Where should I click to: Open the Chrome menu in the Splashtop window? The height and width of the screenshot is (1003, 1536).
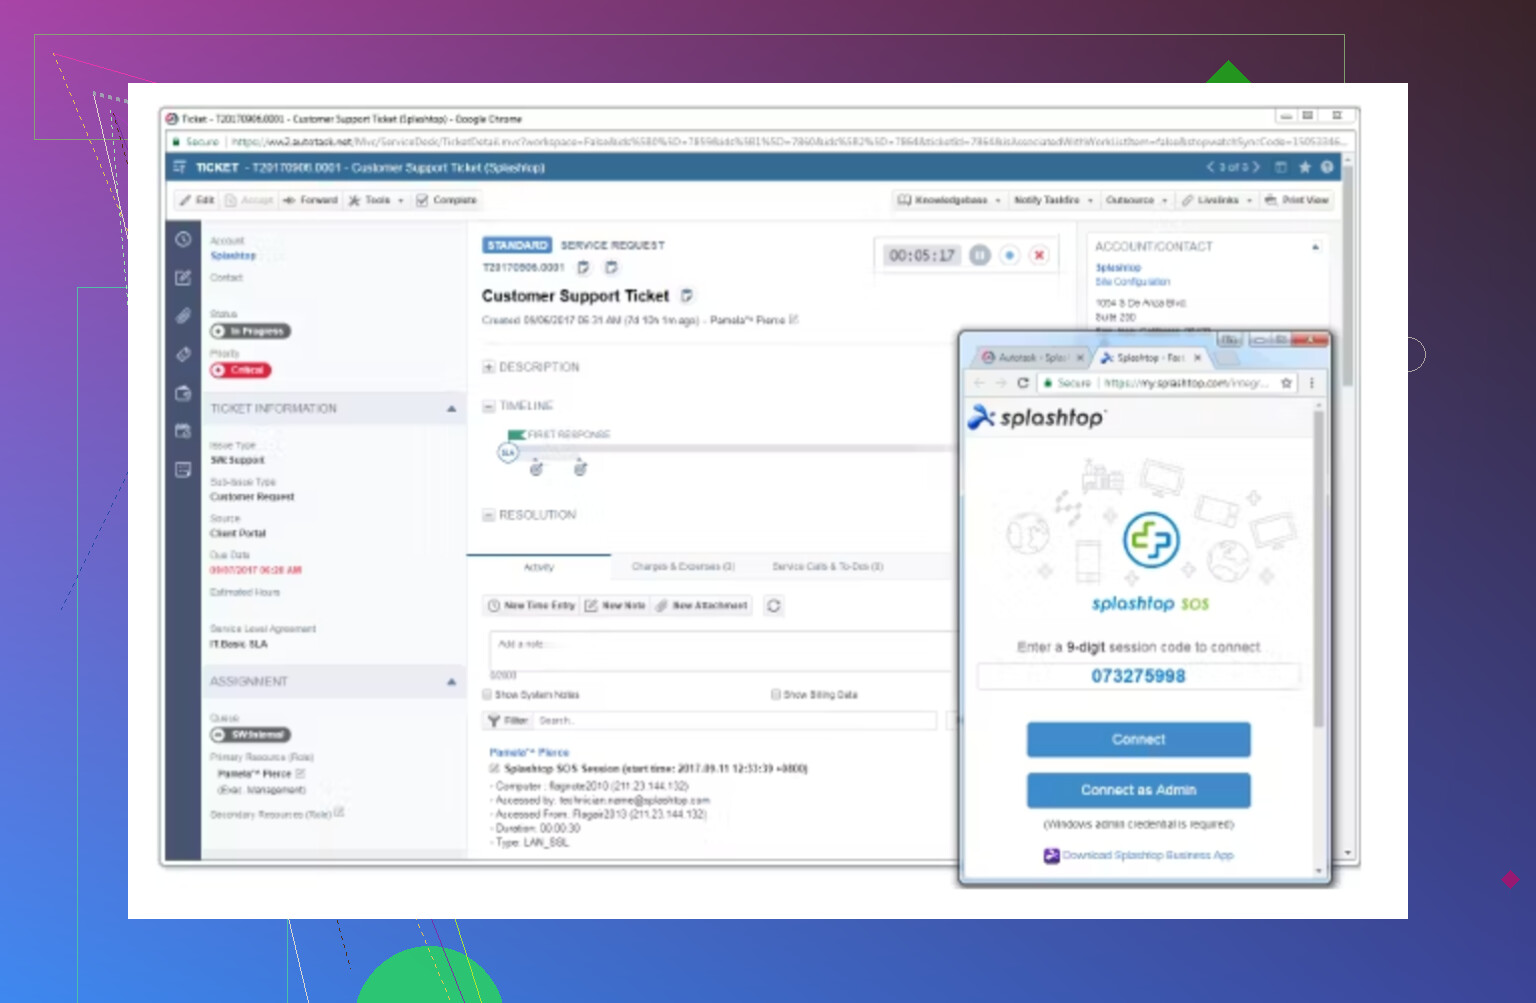(1312, 383)
